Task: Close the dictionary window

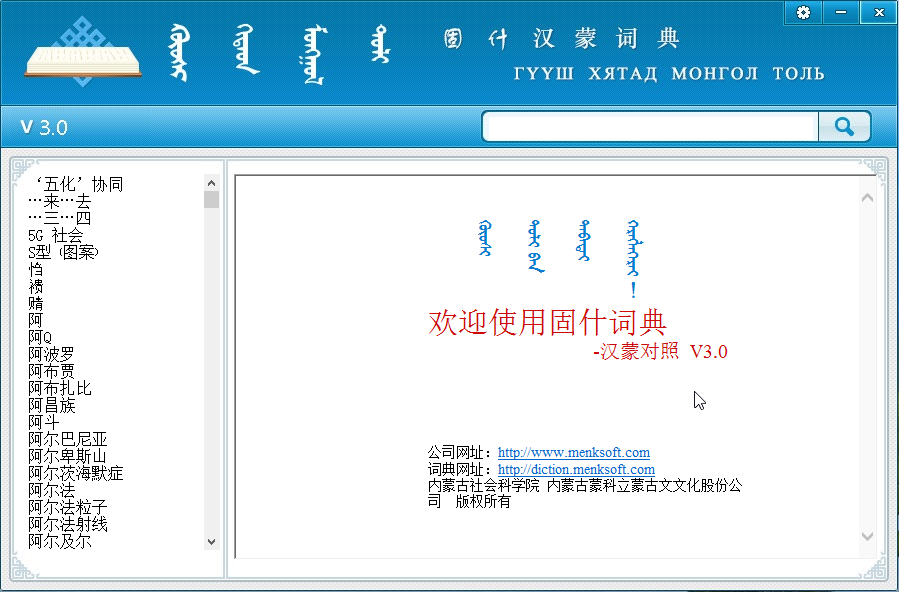Action: coord(878,12)
